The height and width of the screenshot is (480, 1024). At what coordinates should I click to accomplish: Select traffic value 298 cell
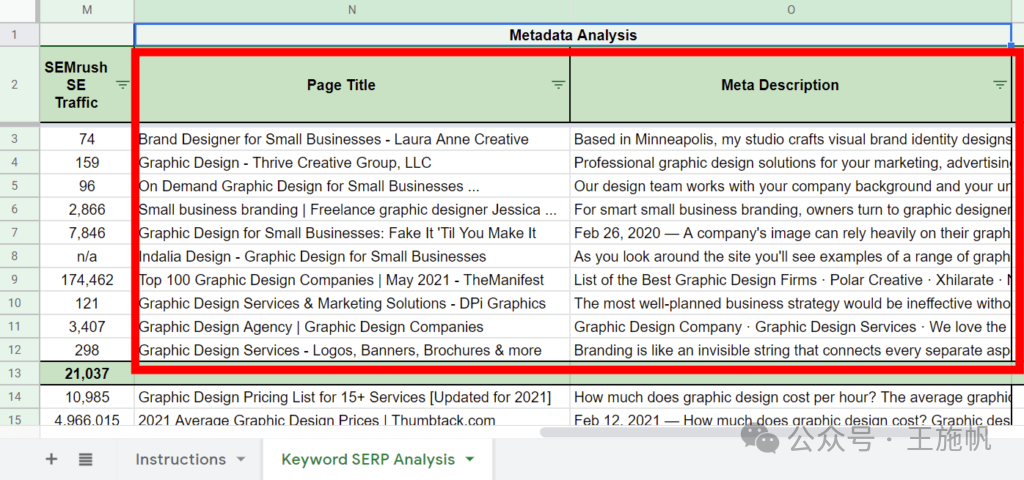[87, 351]
